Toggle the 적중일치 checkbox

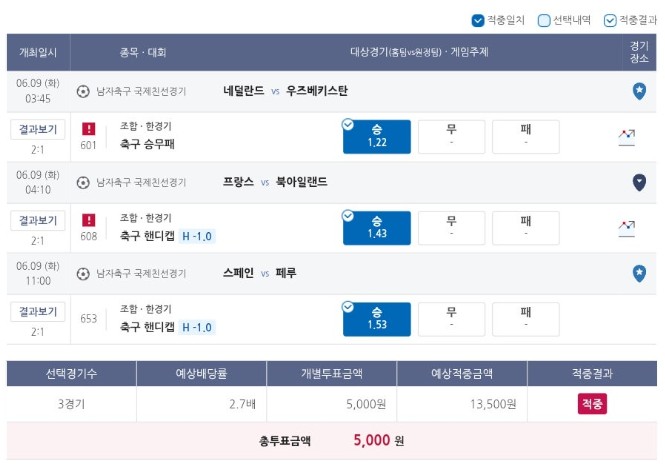pyautogui.click(x=478, y=20)
